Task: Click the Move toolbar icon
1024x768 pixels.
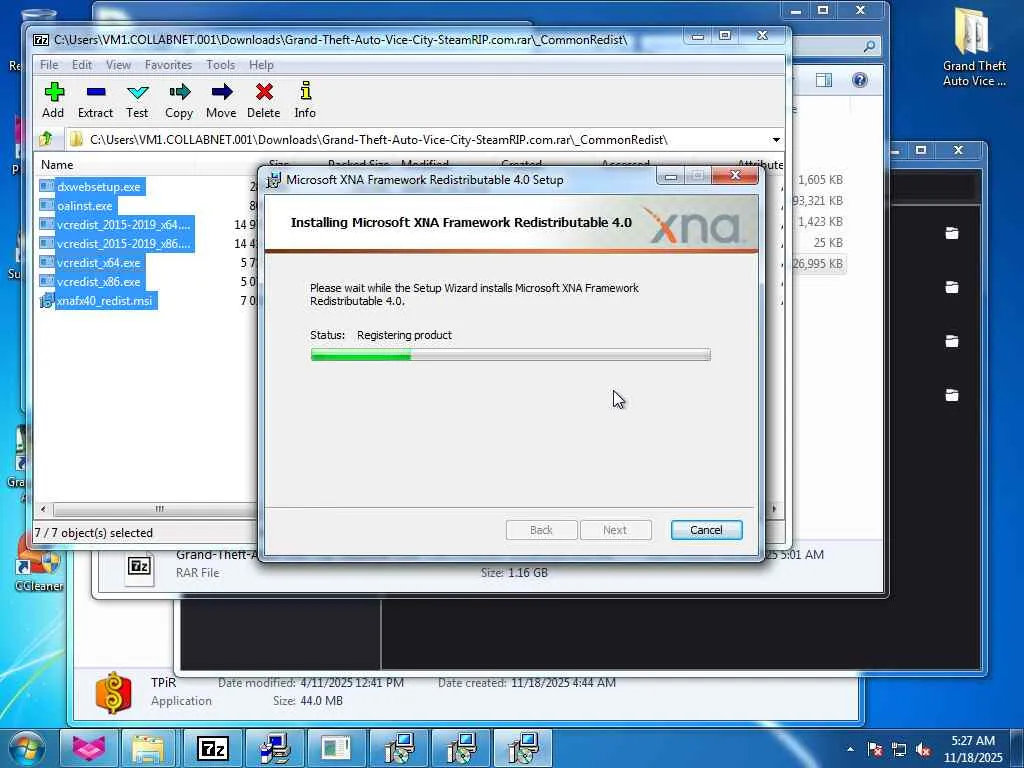Action: [221, 100]
